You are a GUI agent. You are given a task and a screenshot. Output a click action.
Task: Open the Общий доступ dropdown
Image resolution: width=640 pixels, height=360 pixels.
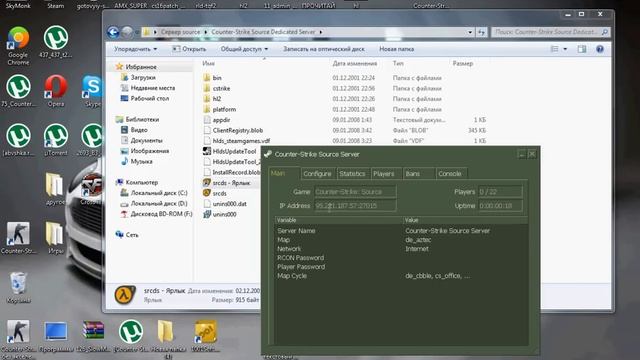[x=244, y=49]
